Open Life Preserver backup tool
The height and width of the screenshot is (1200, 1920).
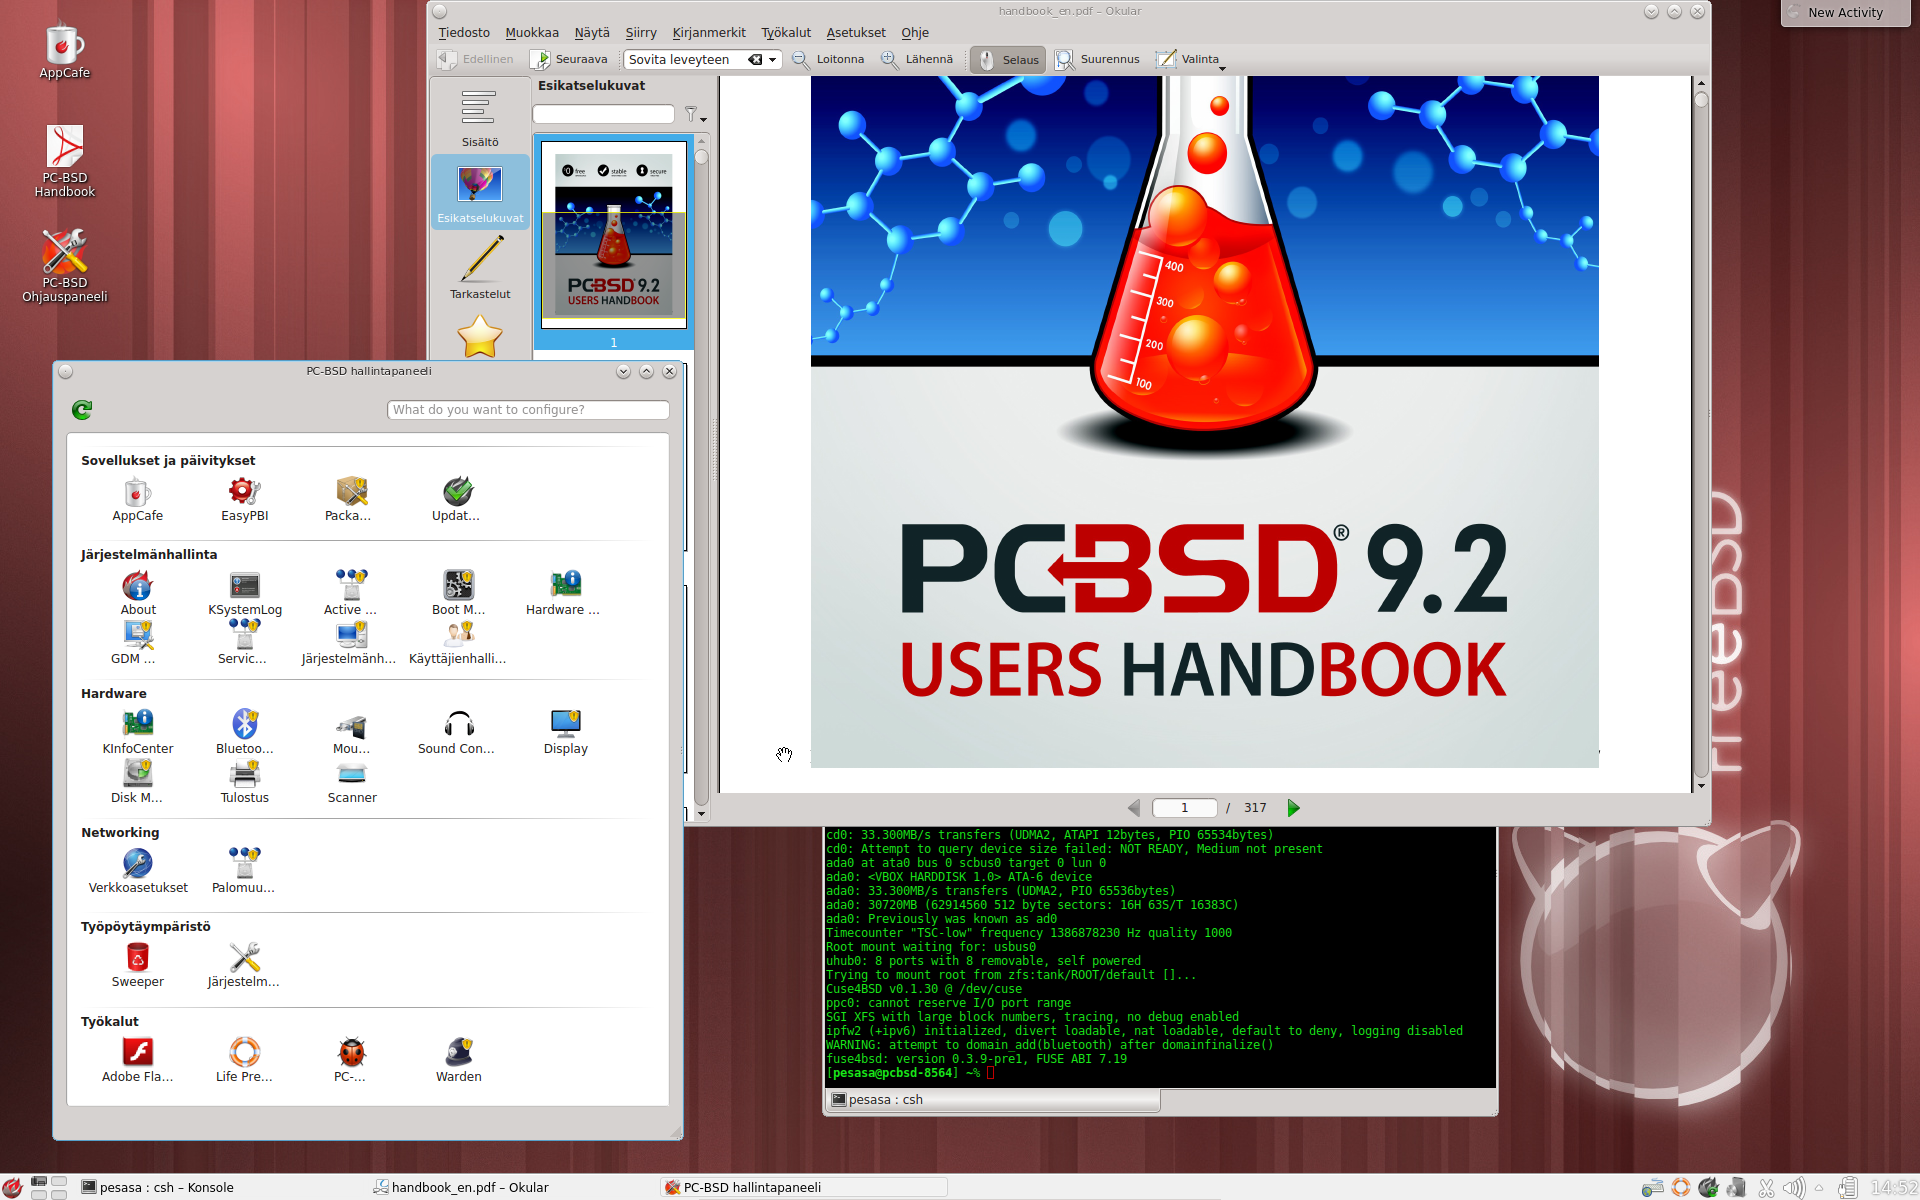tap(244, 1060)
